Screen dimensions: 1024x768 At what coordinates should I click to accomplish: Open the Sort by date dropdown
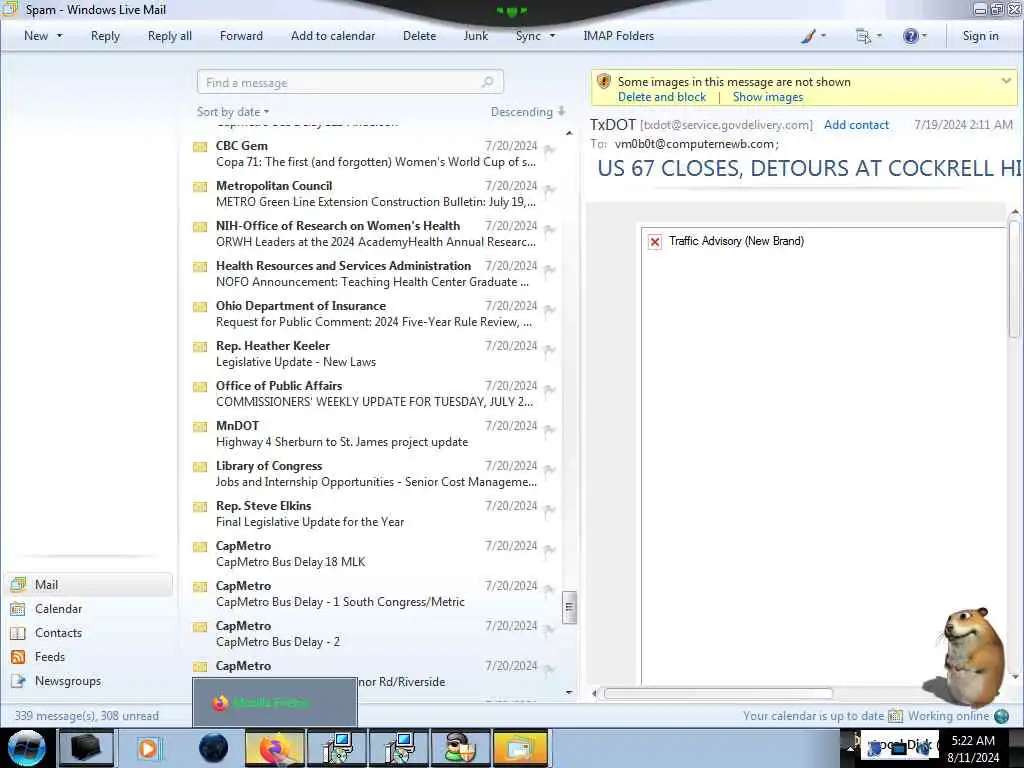coord(233,112)
